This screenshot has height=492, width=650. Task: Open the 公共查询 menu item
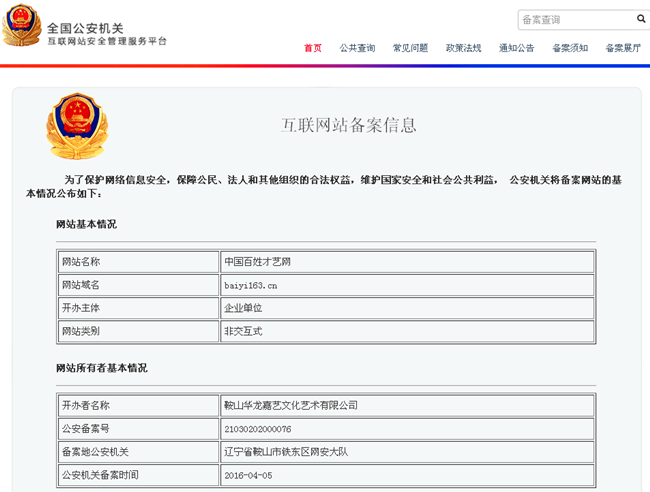(357, 48)
